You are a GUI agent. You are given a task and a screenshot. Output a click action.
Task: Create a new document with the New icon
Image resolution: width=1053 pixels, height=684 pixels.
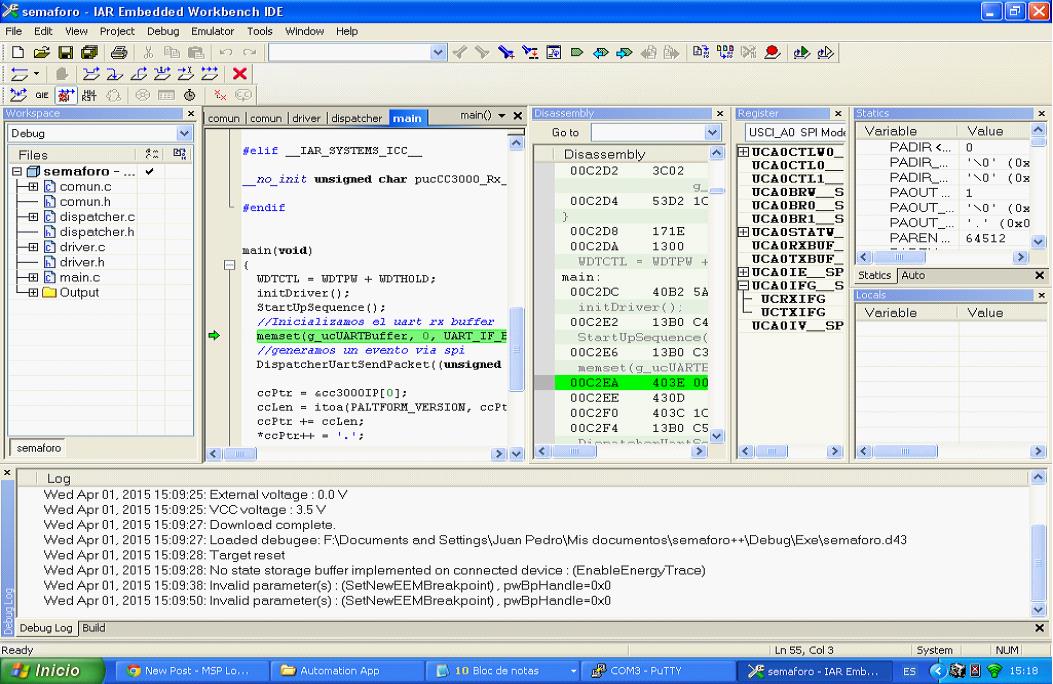pyautogui.click(x=18, y=52)
